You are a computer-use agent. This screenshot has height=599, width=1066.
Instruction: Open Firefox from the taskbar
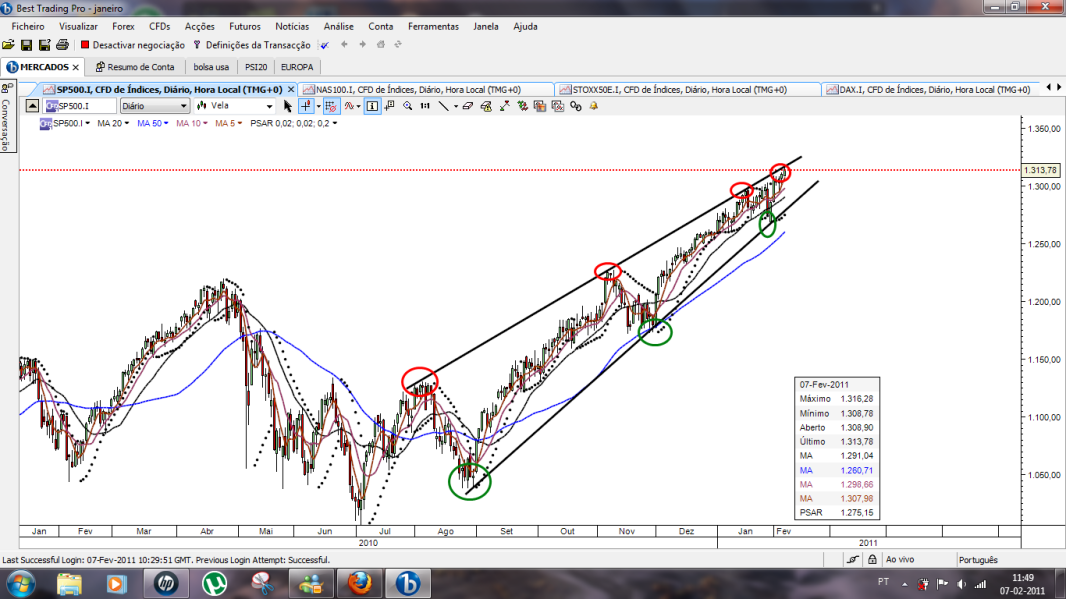click(x=359, y=584)
